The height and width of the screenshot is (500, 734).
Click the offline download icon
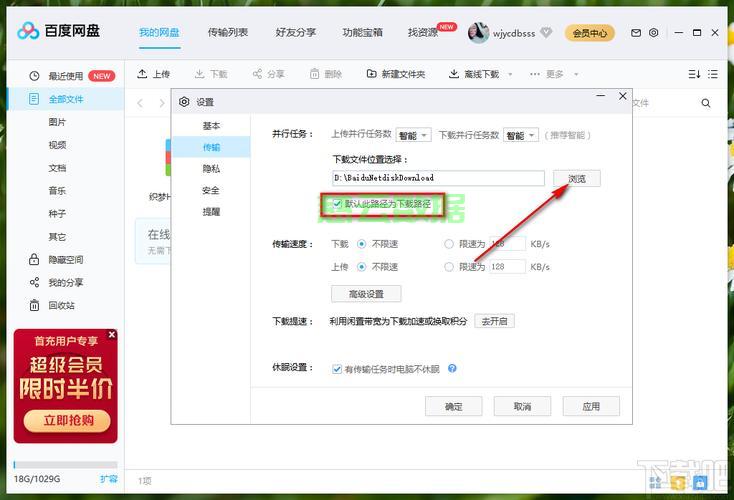coord(454,74)
